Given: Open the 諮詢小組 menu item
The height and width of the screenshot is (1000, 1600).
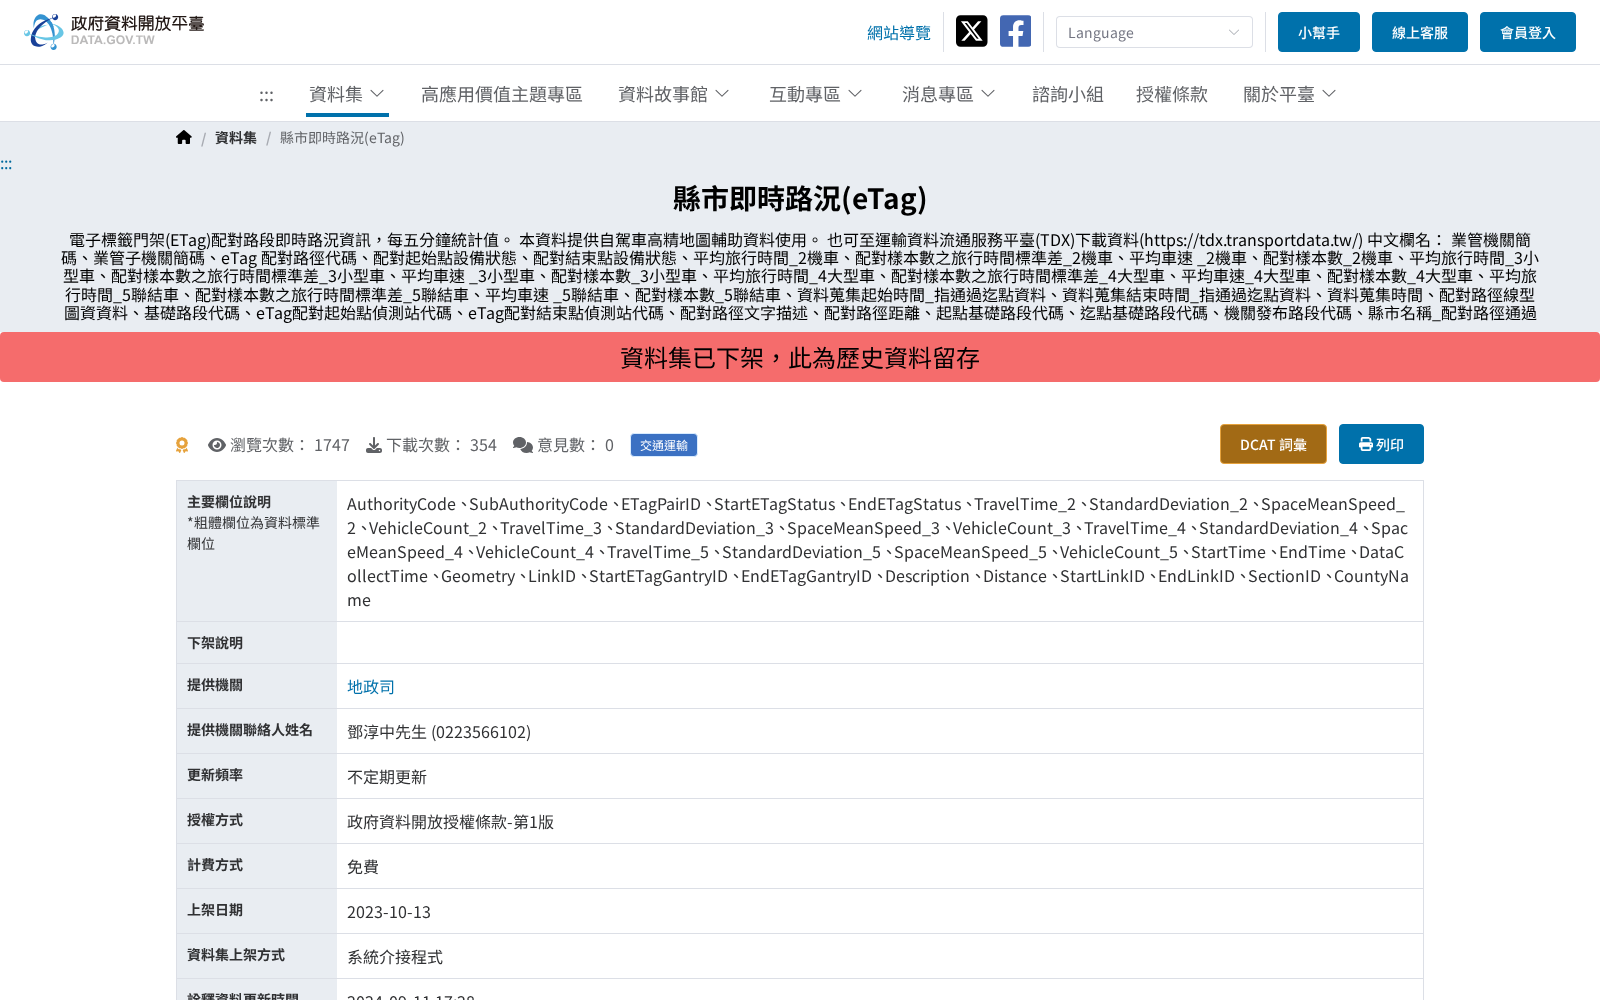Looking at the screenshot, I should [1067, 94].
